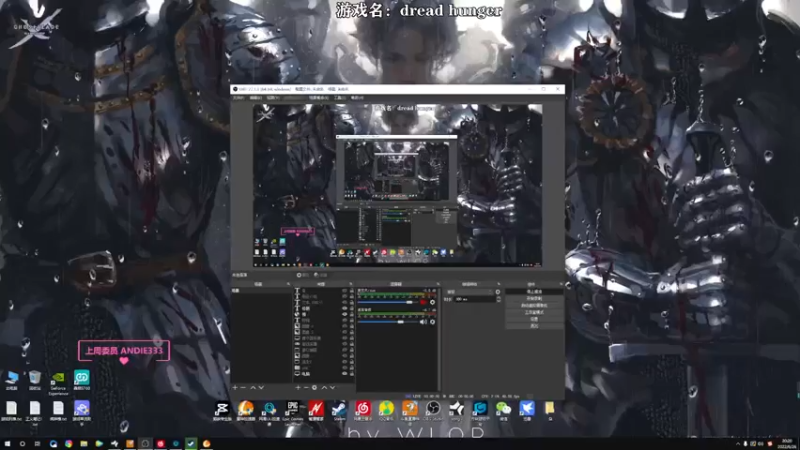
Task: Undock the Scenes panel using its header icon
Action: (288, 284)
